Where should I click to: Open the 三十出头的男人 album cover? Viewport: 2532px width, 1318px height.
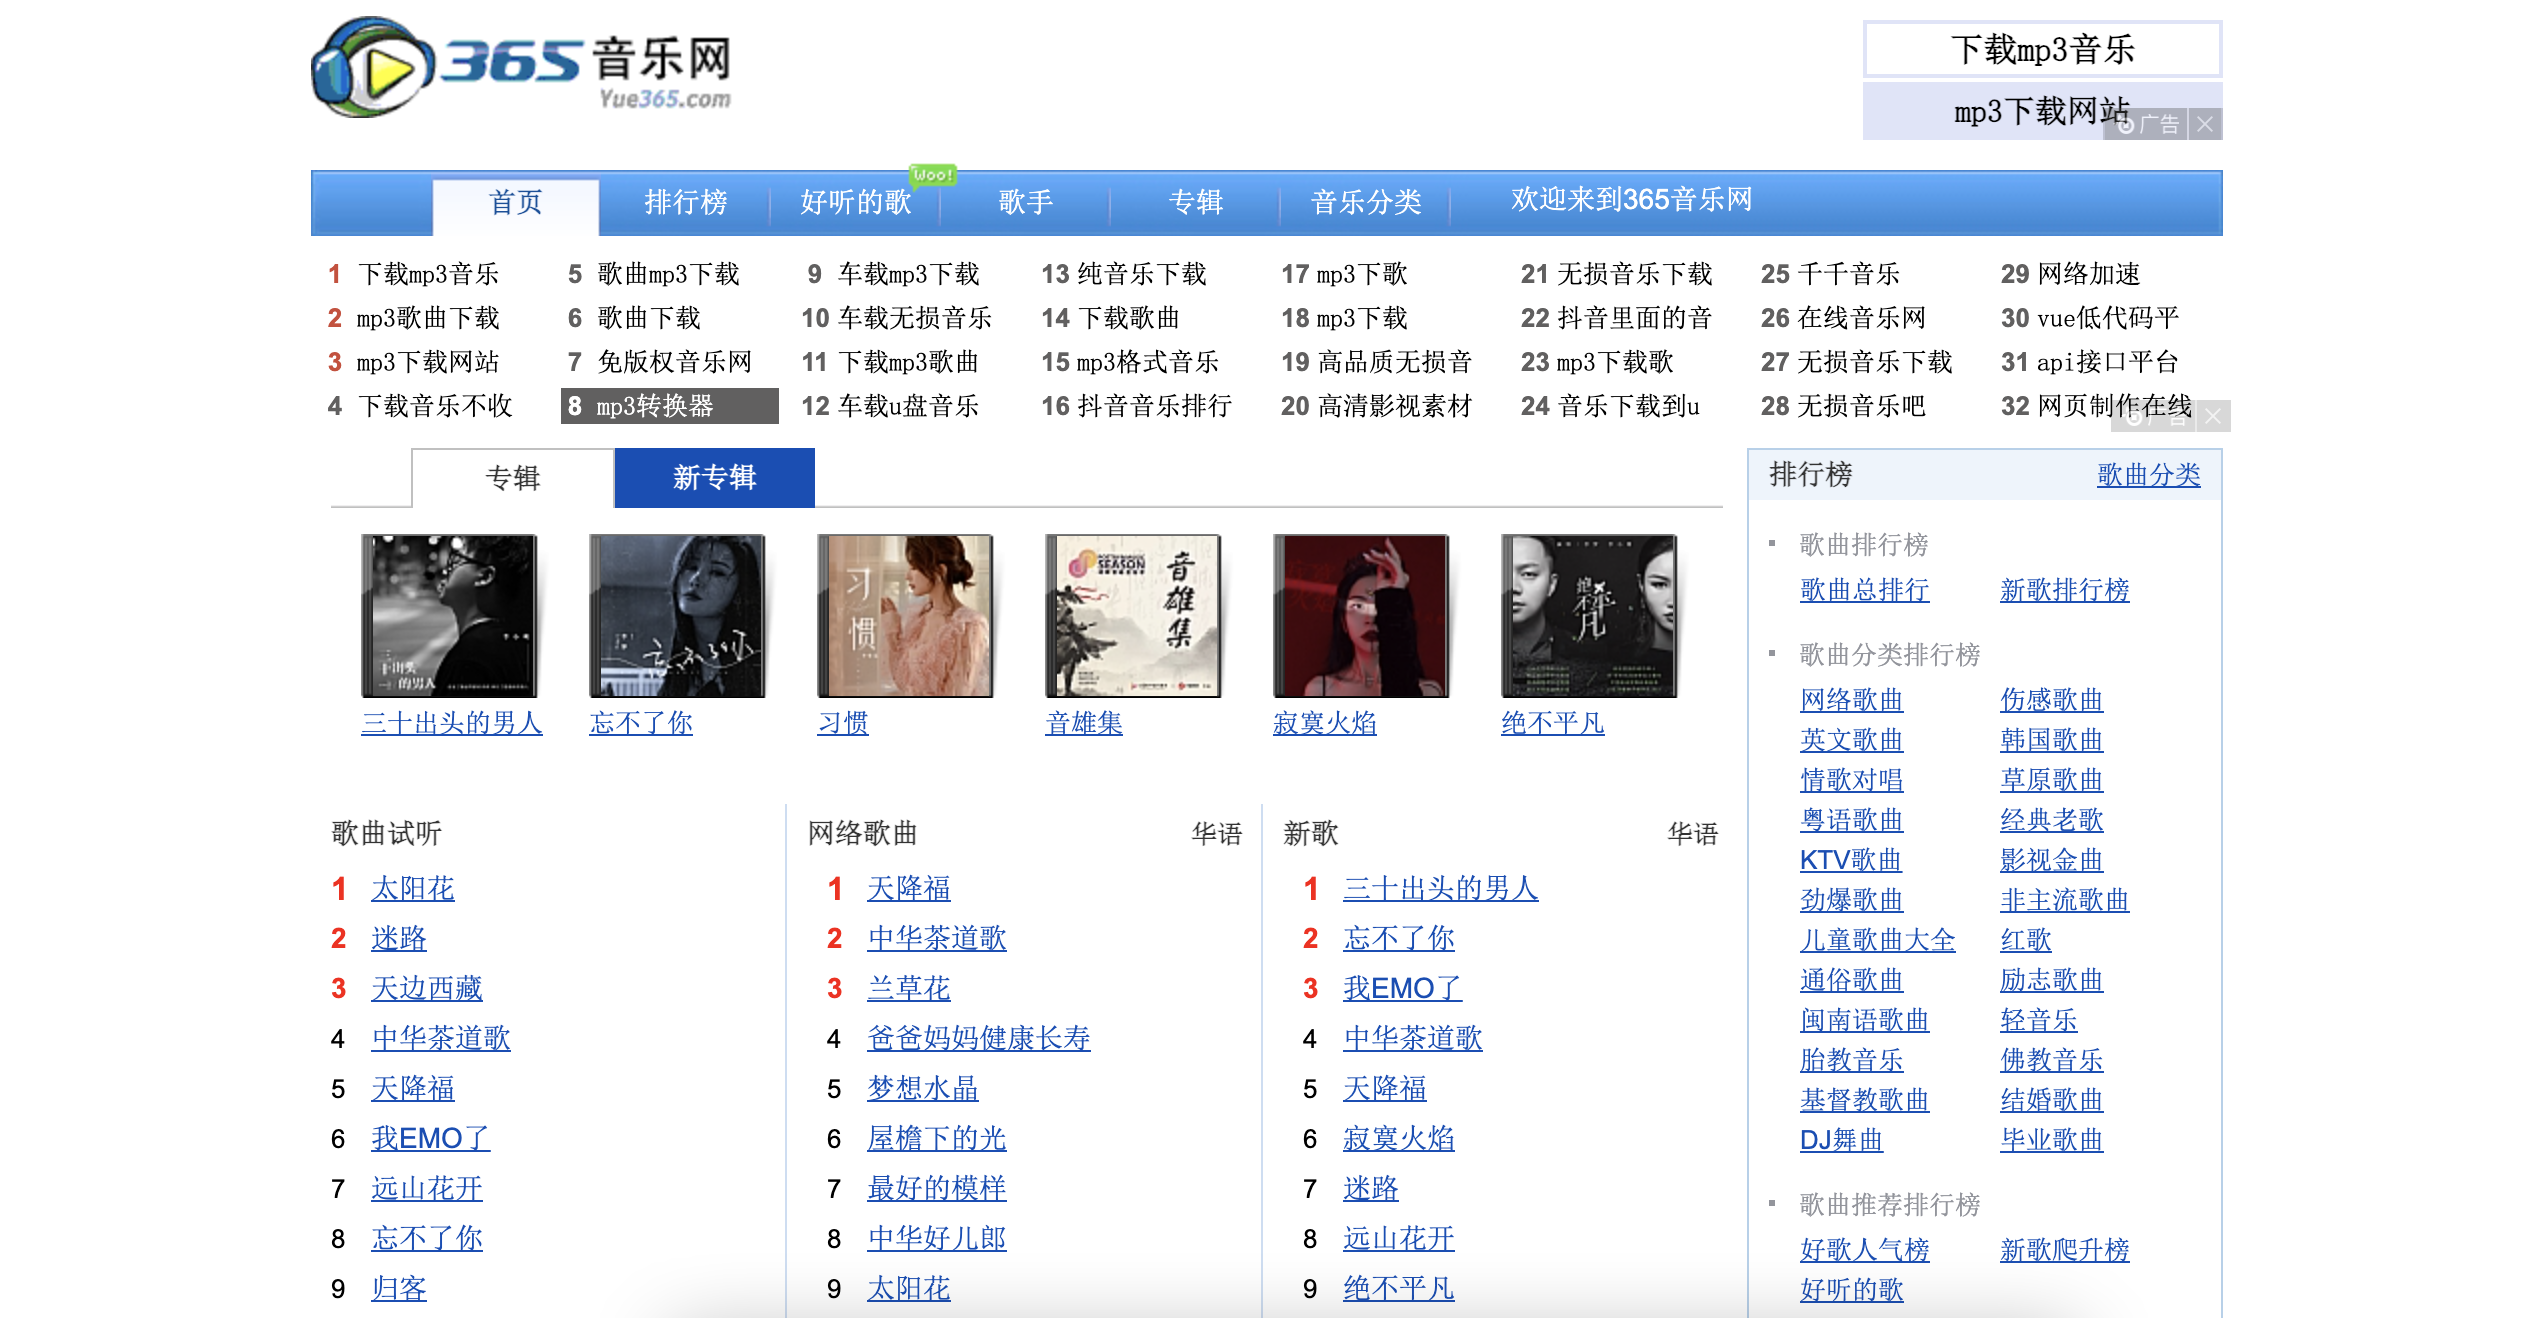(450, 615)
